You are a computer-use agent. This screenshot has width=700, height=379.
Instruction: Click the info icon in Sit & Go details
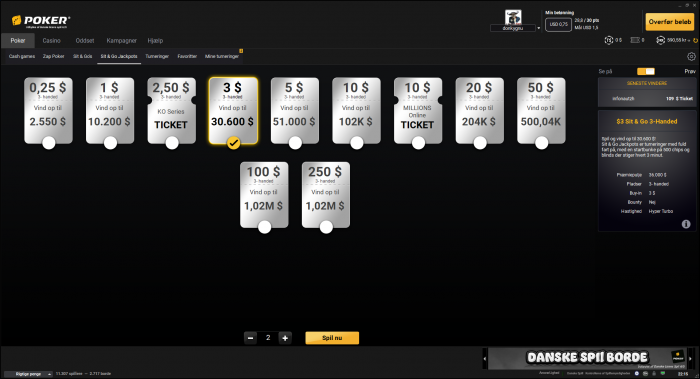[686, 224]
